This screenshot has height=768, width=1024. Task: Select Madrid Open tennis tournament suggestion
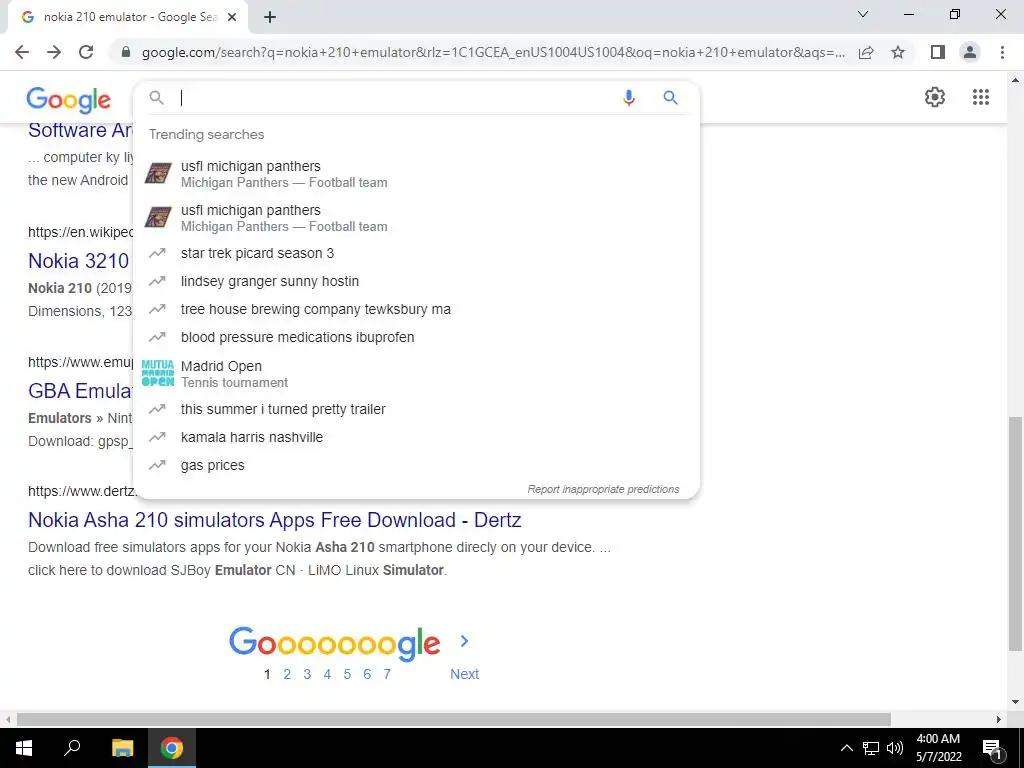click(x=416, y=374)
